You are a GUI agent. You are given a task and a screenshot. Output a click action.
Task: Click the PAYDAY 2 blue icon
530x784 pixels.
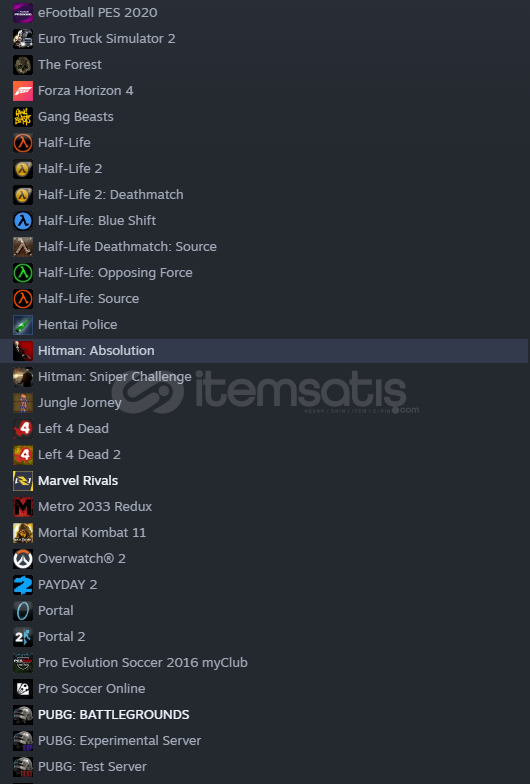(x=23, y=585)
